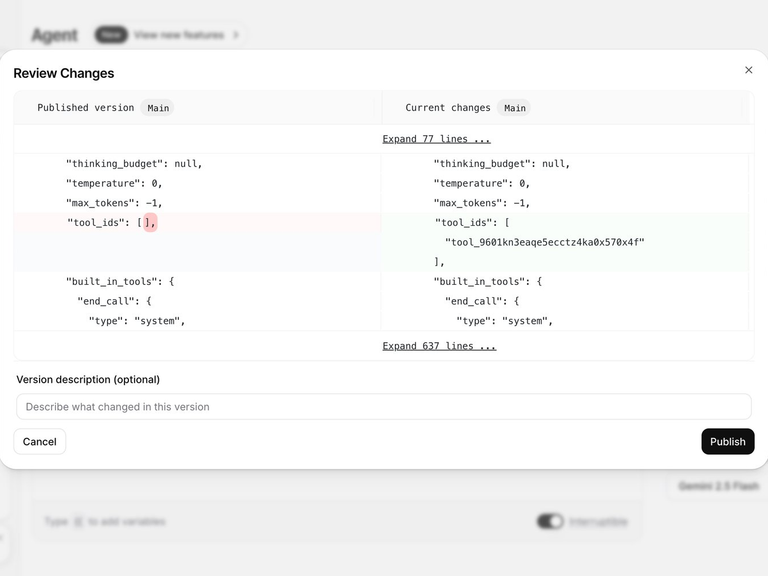Click "temperature": 0 in current changes
Viewport: 768px width, 576px height.
(481, 183)
